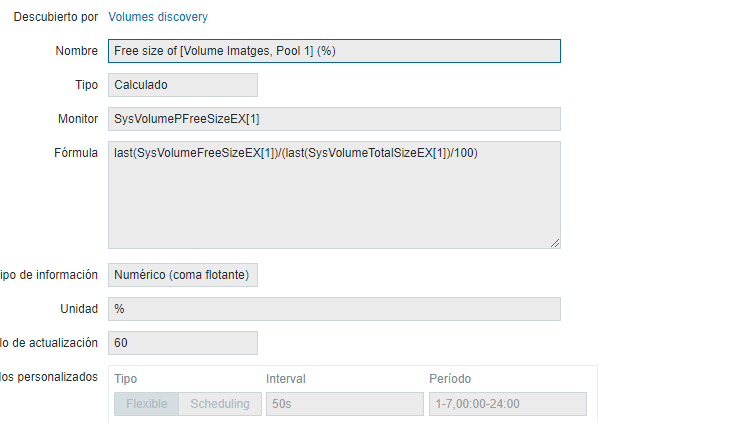Click the Interval field showing 50s
Image resolution: width=741 pixels, height=423 pixels.
[344, 404]
